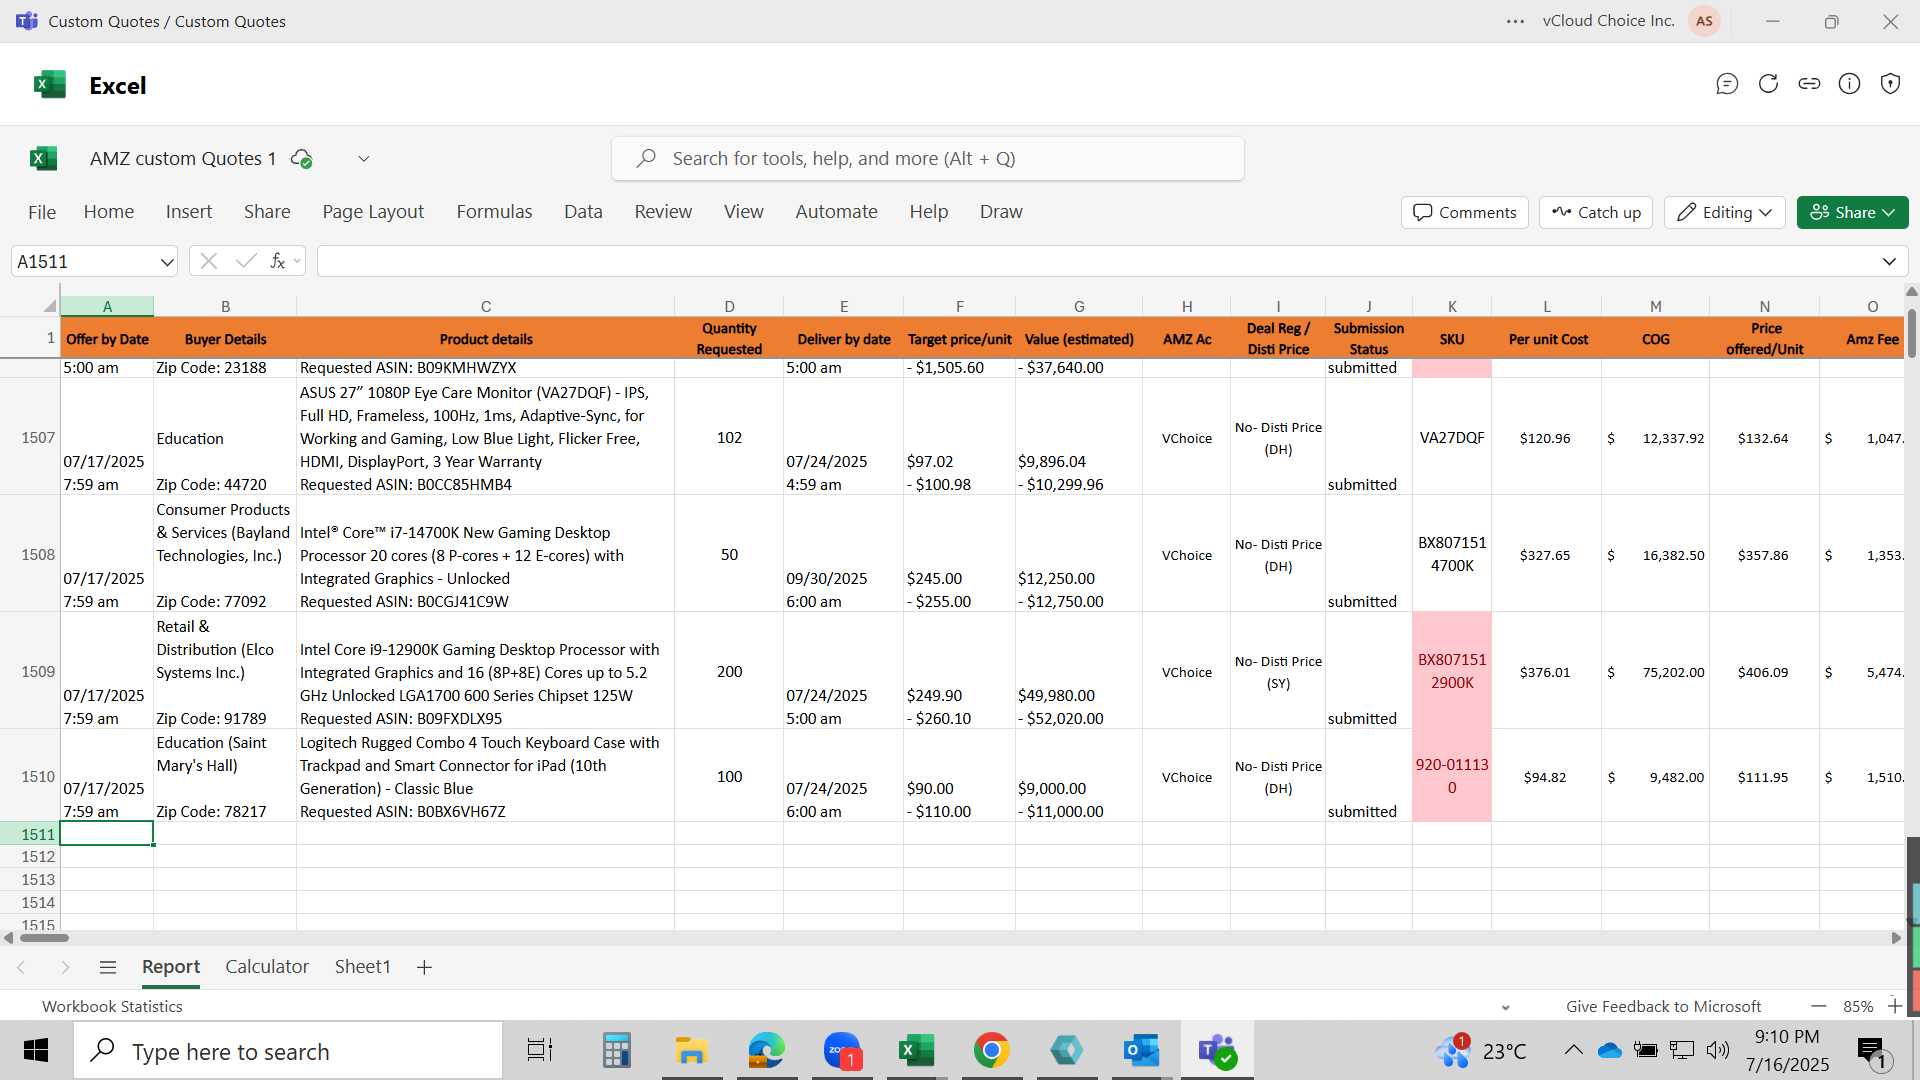The width and height of the screenshot is (1920, 1080).
Task: Select the cell with quantity 102
Action: [x=729, y=438]
